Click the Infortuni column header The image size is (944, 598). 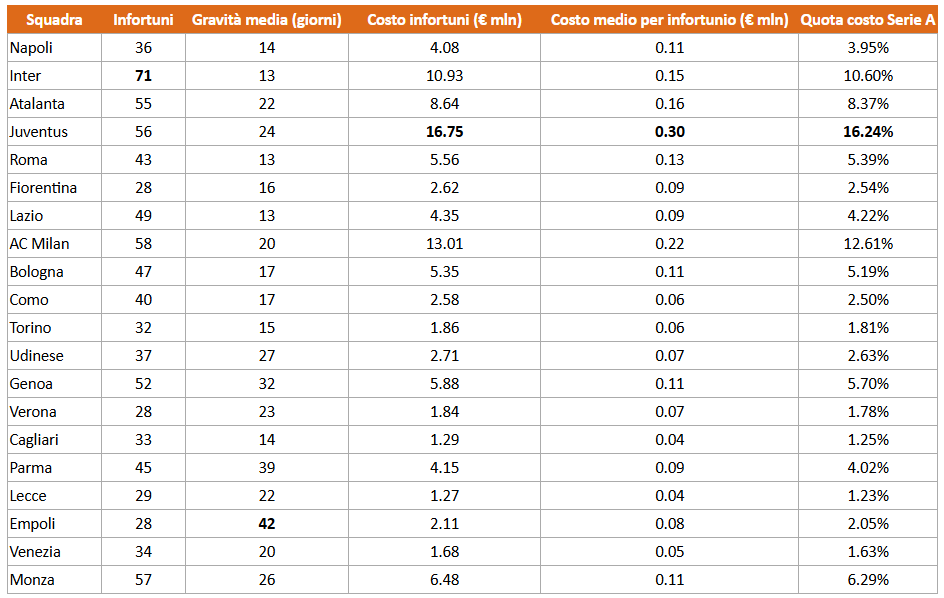(x=143, y=20)
